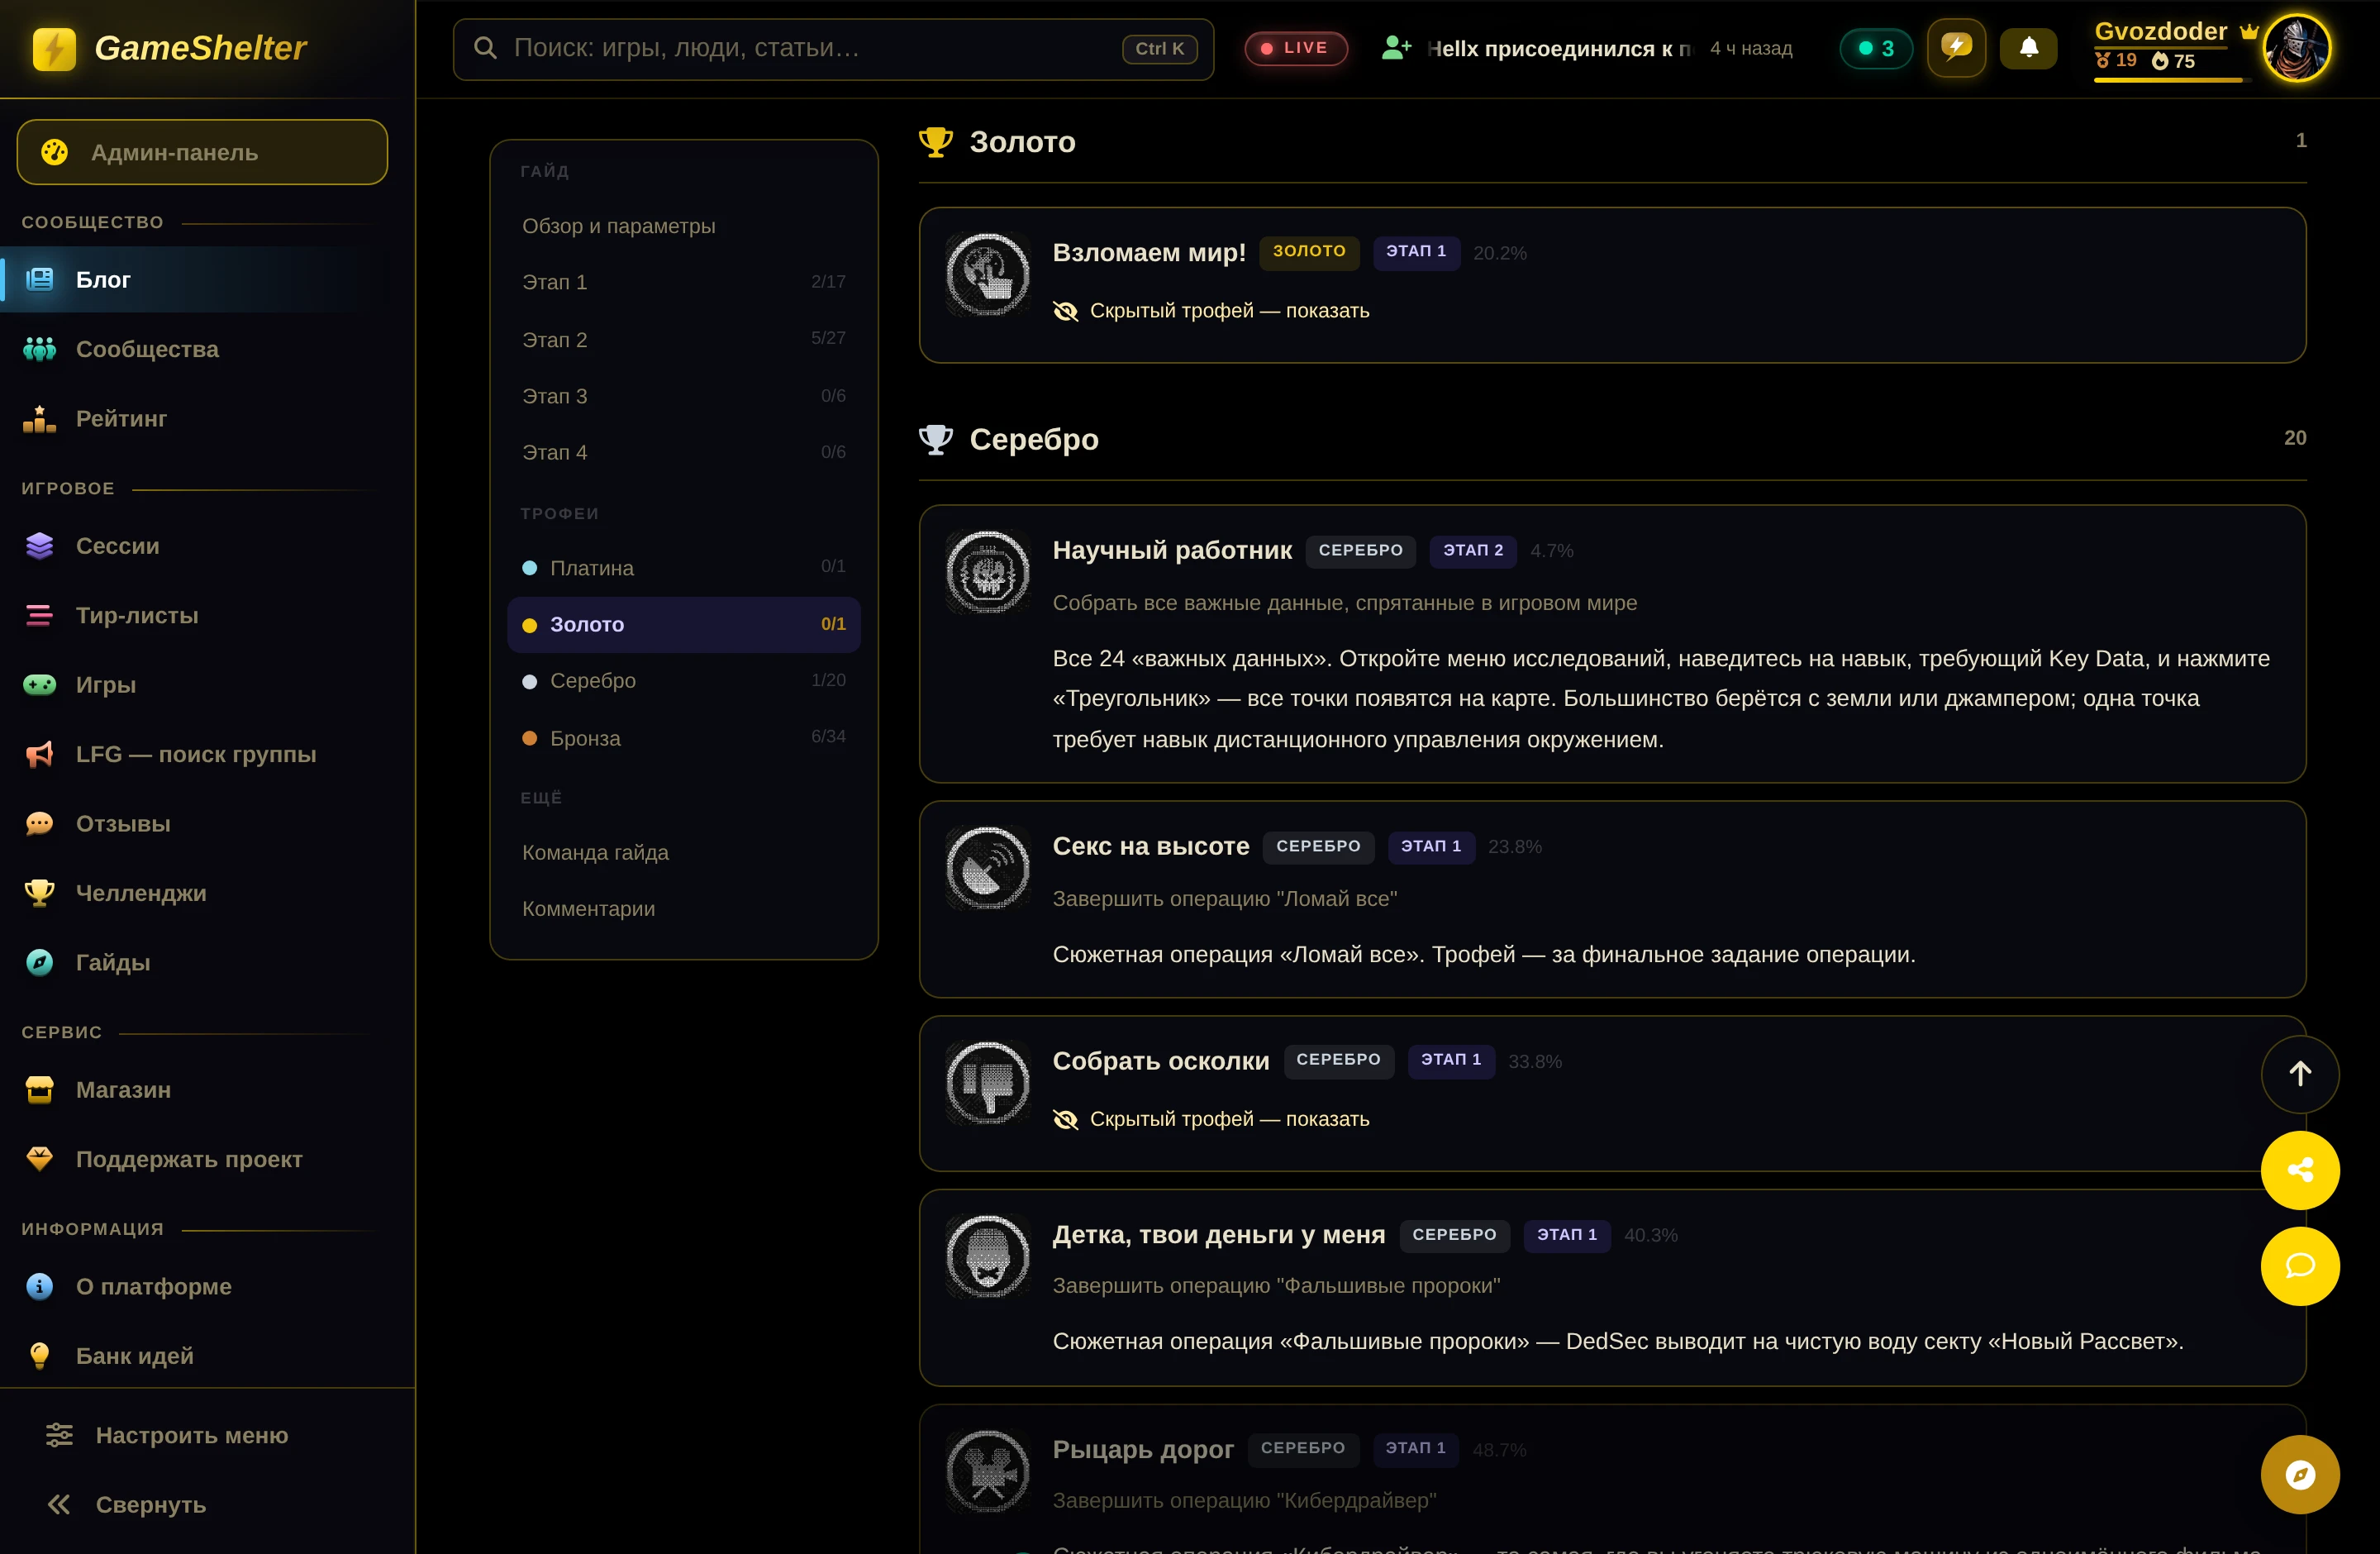Click the LIVE indicator badge

[x=1295, y=48]
